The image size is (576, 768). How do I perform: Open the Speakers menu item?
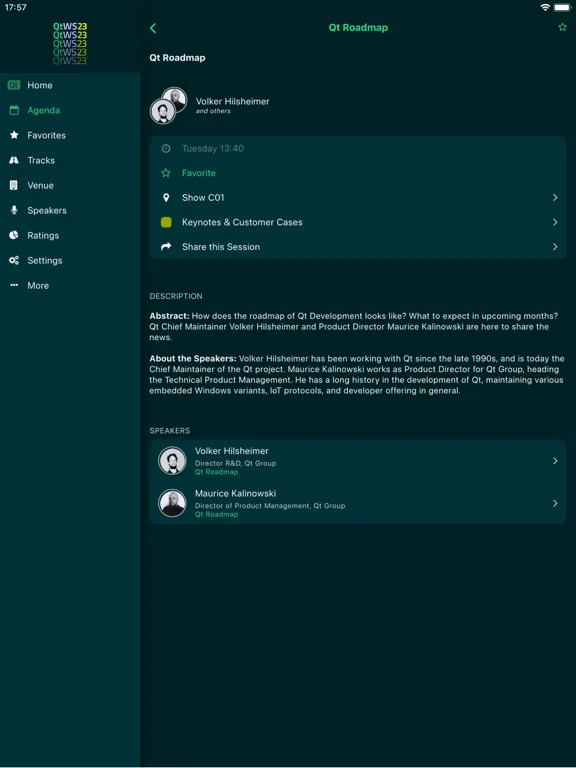[70, 210]
